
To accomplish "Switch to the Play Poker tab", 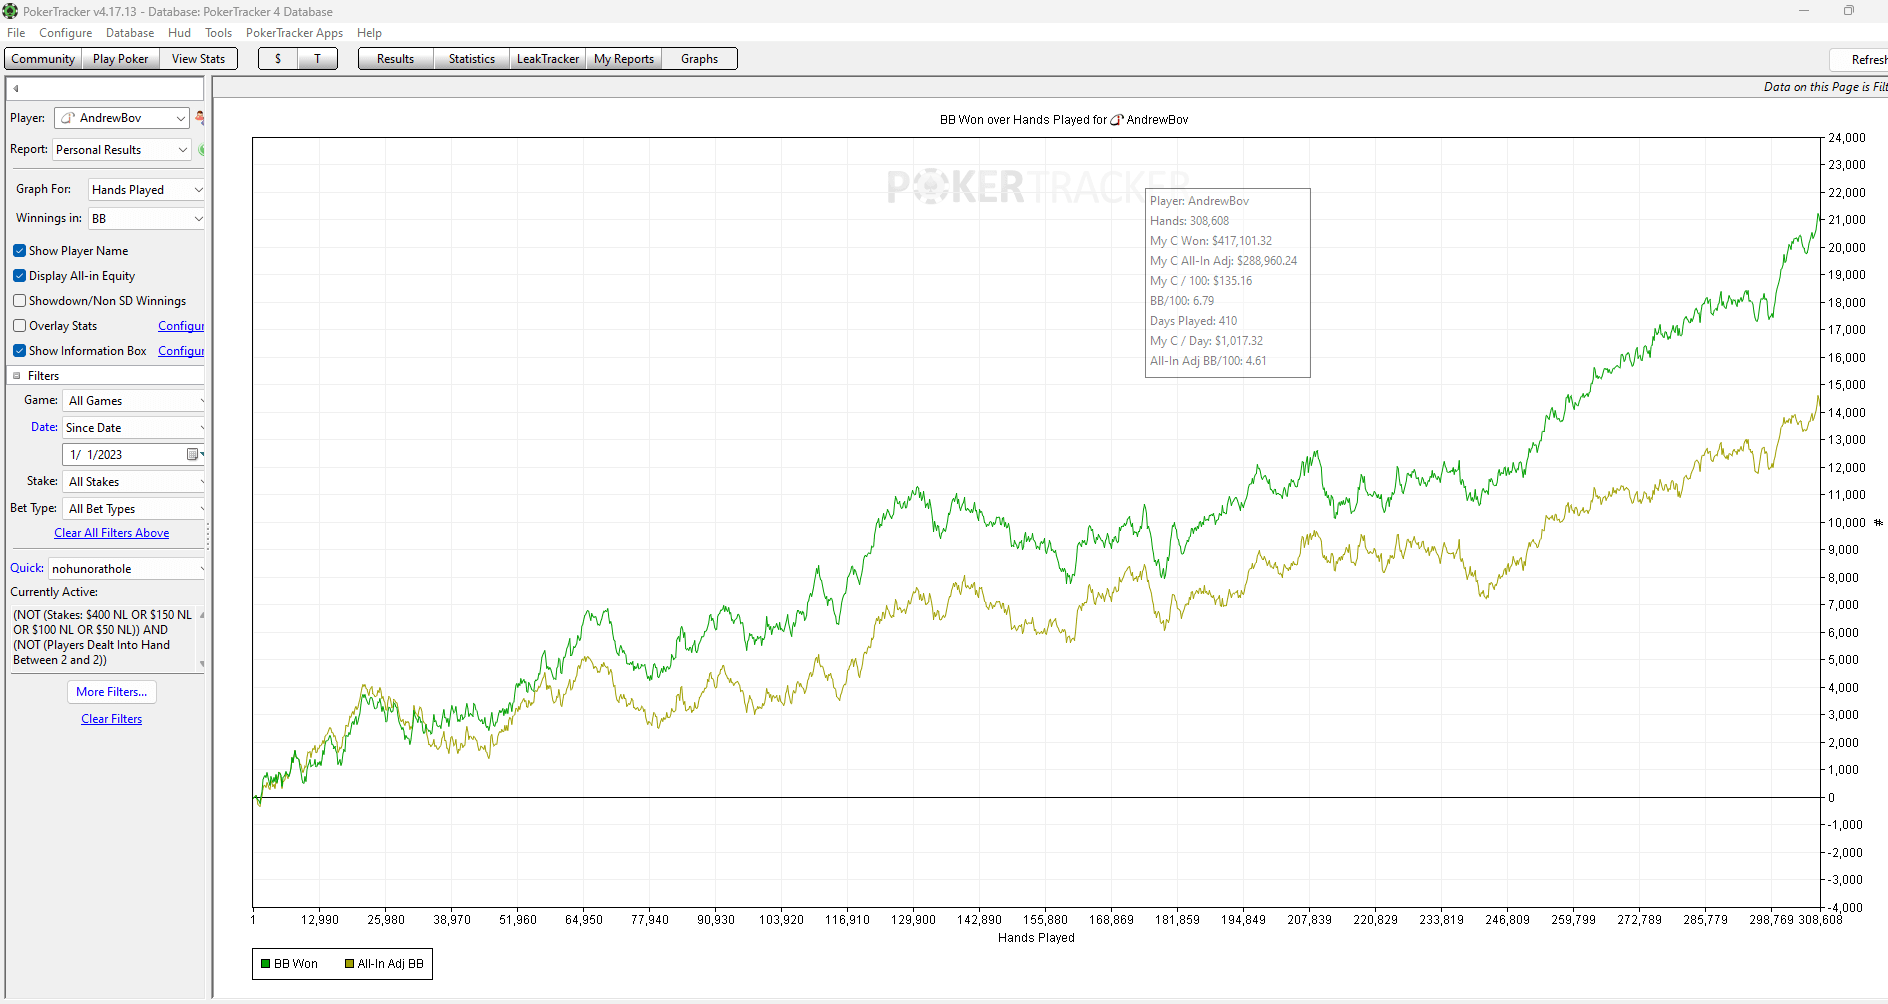I will coord(121,59).
